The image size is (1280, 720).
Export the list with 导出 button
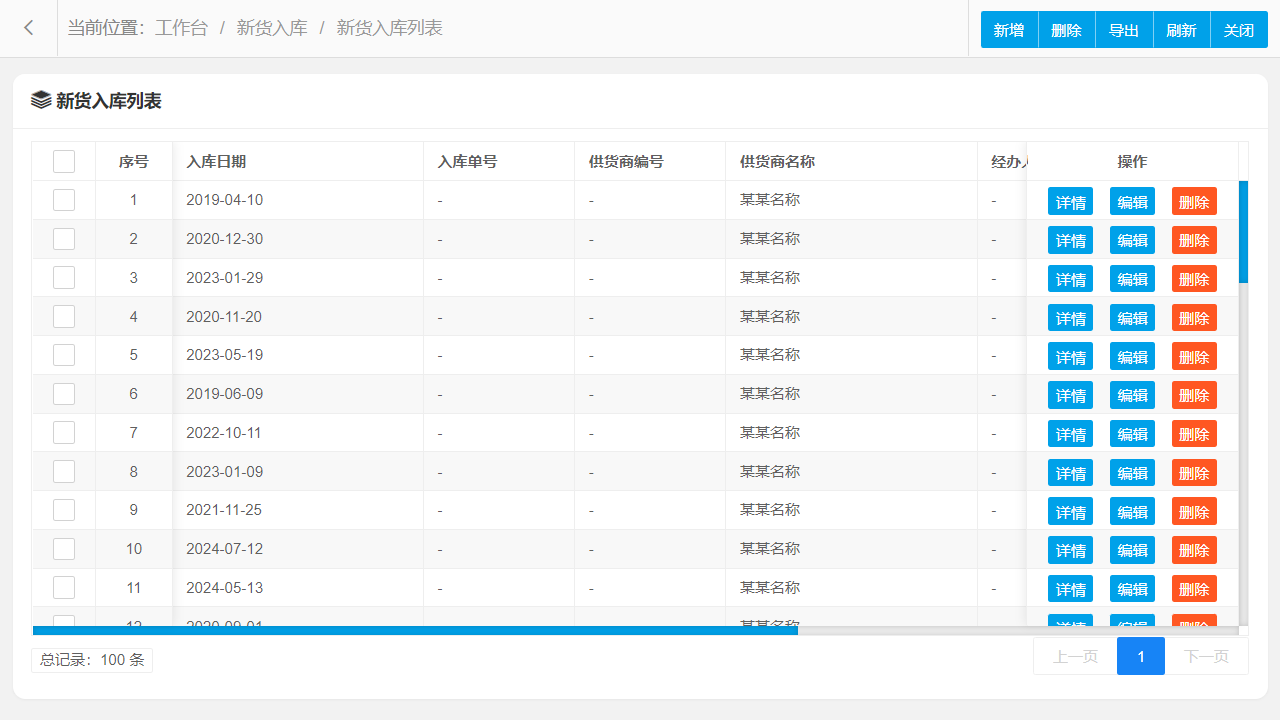(1124, 30)
